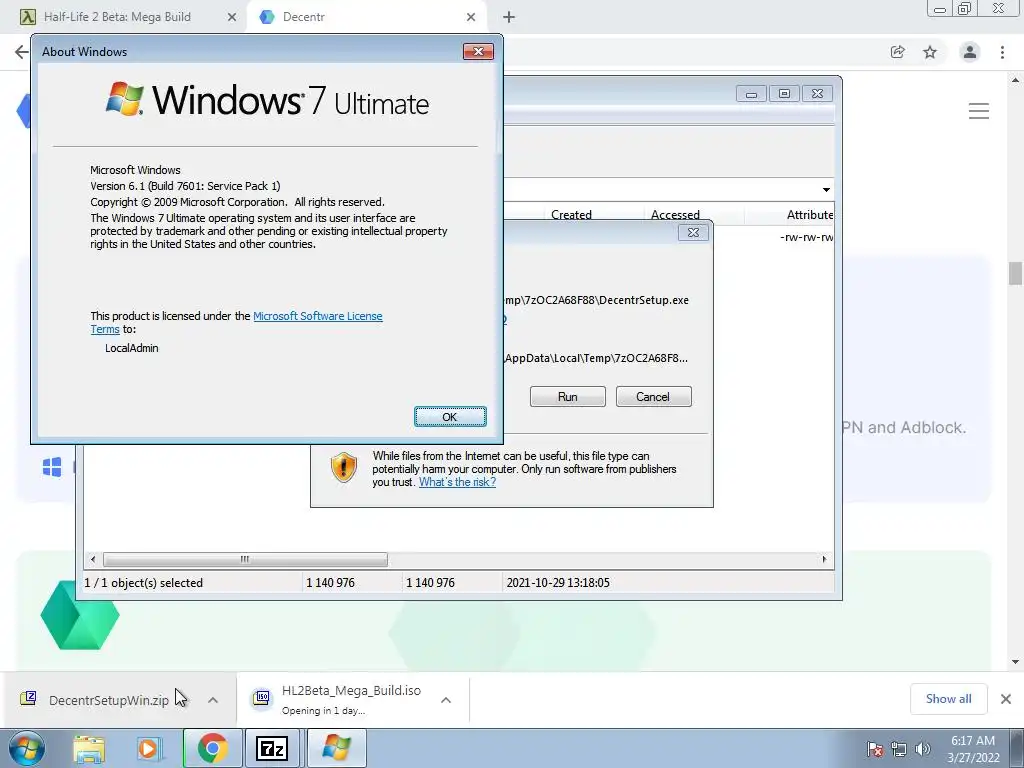Viewport: 1024px width, 768px height.
Task: Click the green Decentr cube logo
Action: click(80, 615)
